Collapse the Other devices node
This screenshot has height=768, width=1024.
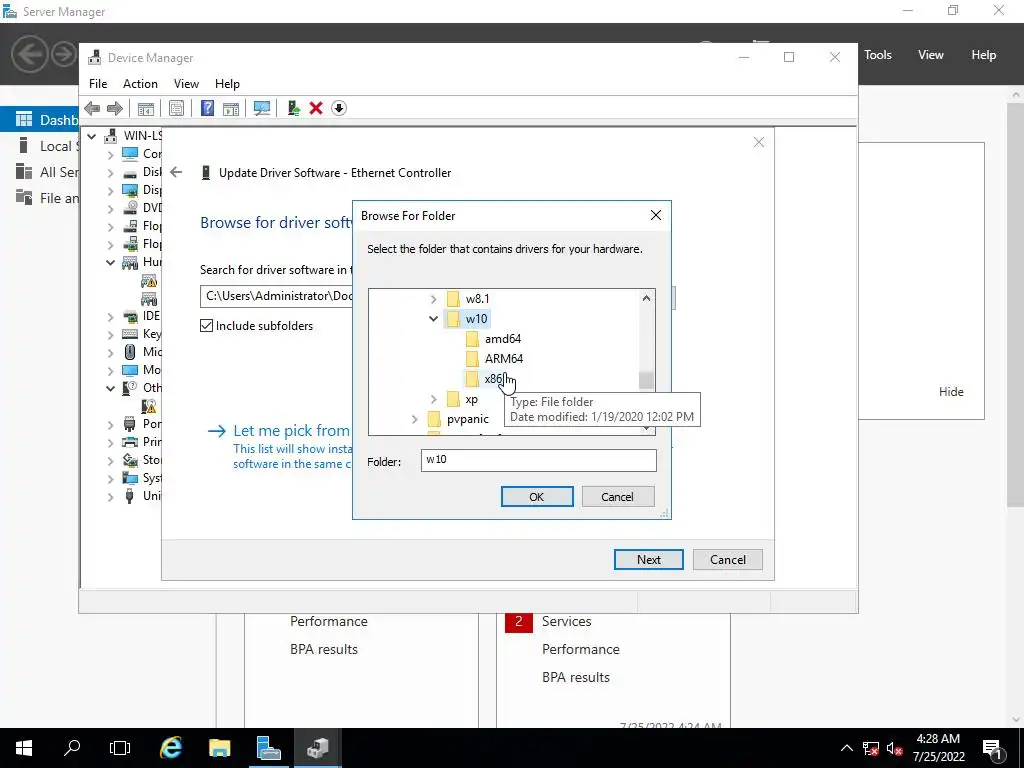tap(110, 388)
